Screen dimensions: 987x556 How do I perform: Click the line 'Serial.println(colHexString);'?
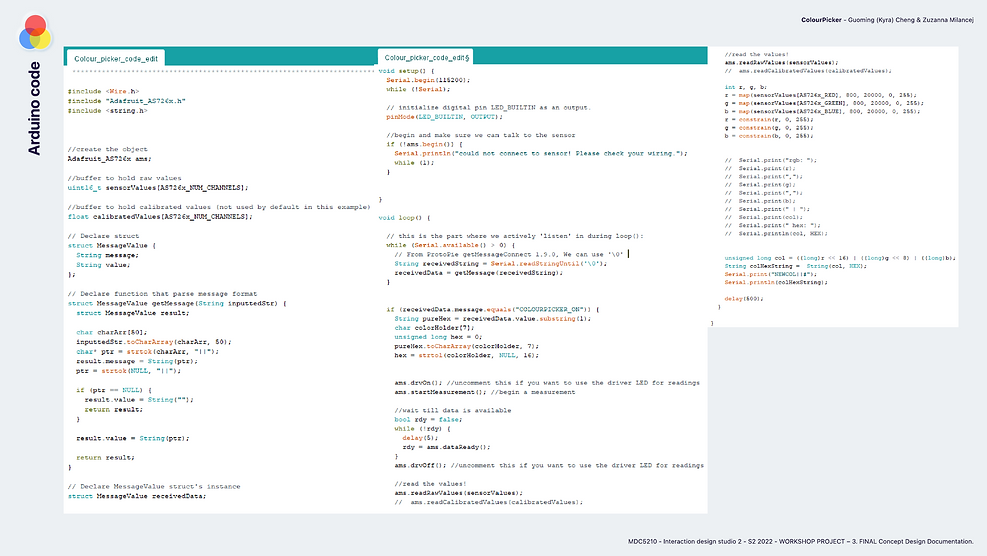tap(776, 283)
